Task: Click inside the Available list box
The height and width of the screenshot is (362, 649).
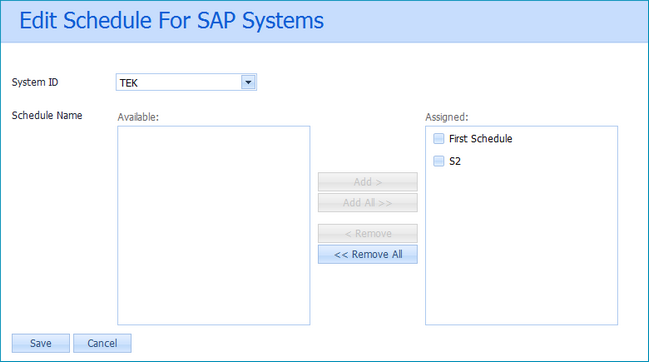Action: [x=214, y=225]
